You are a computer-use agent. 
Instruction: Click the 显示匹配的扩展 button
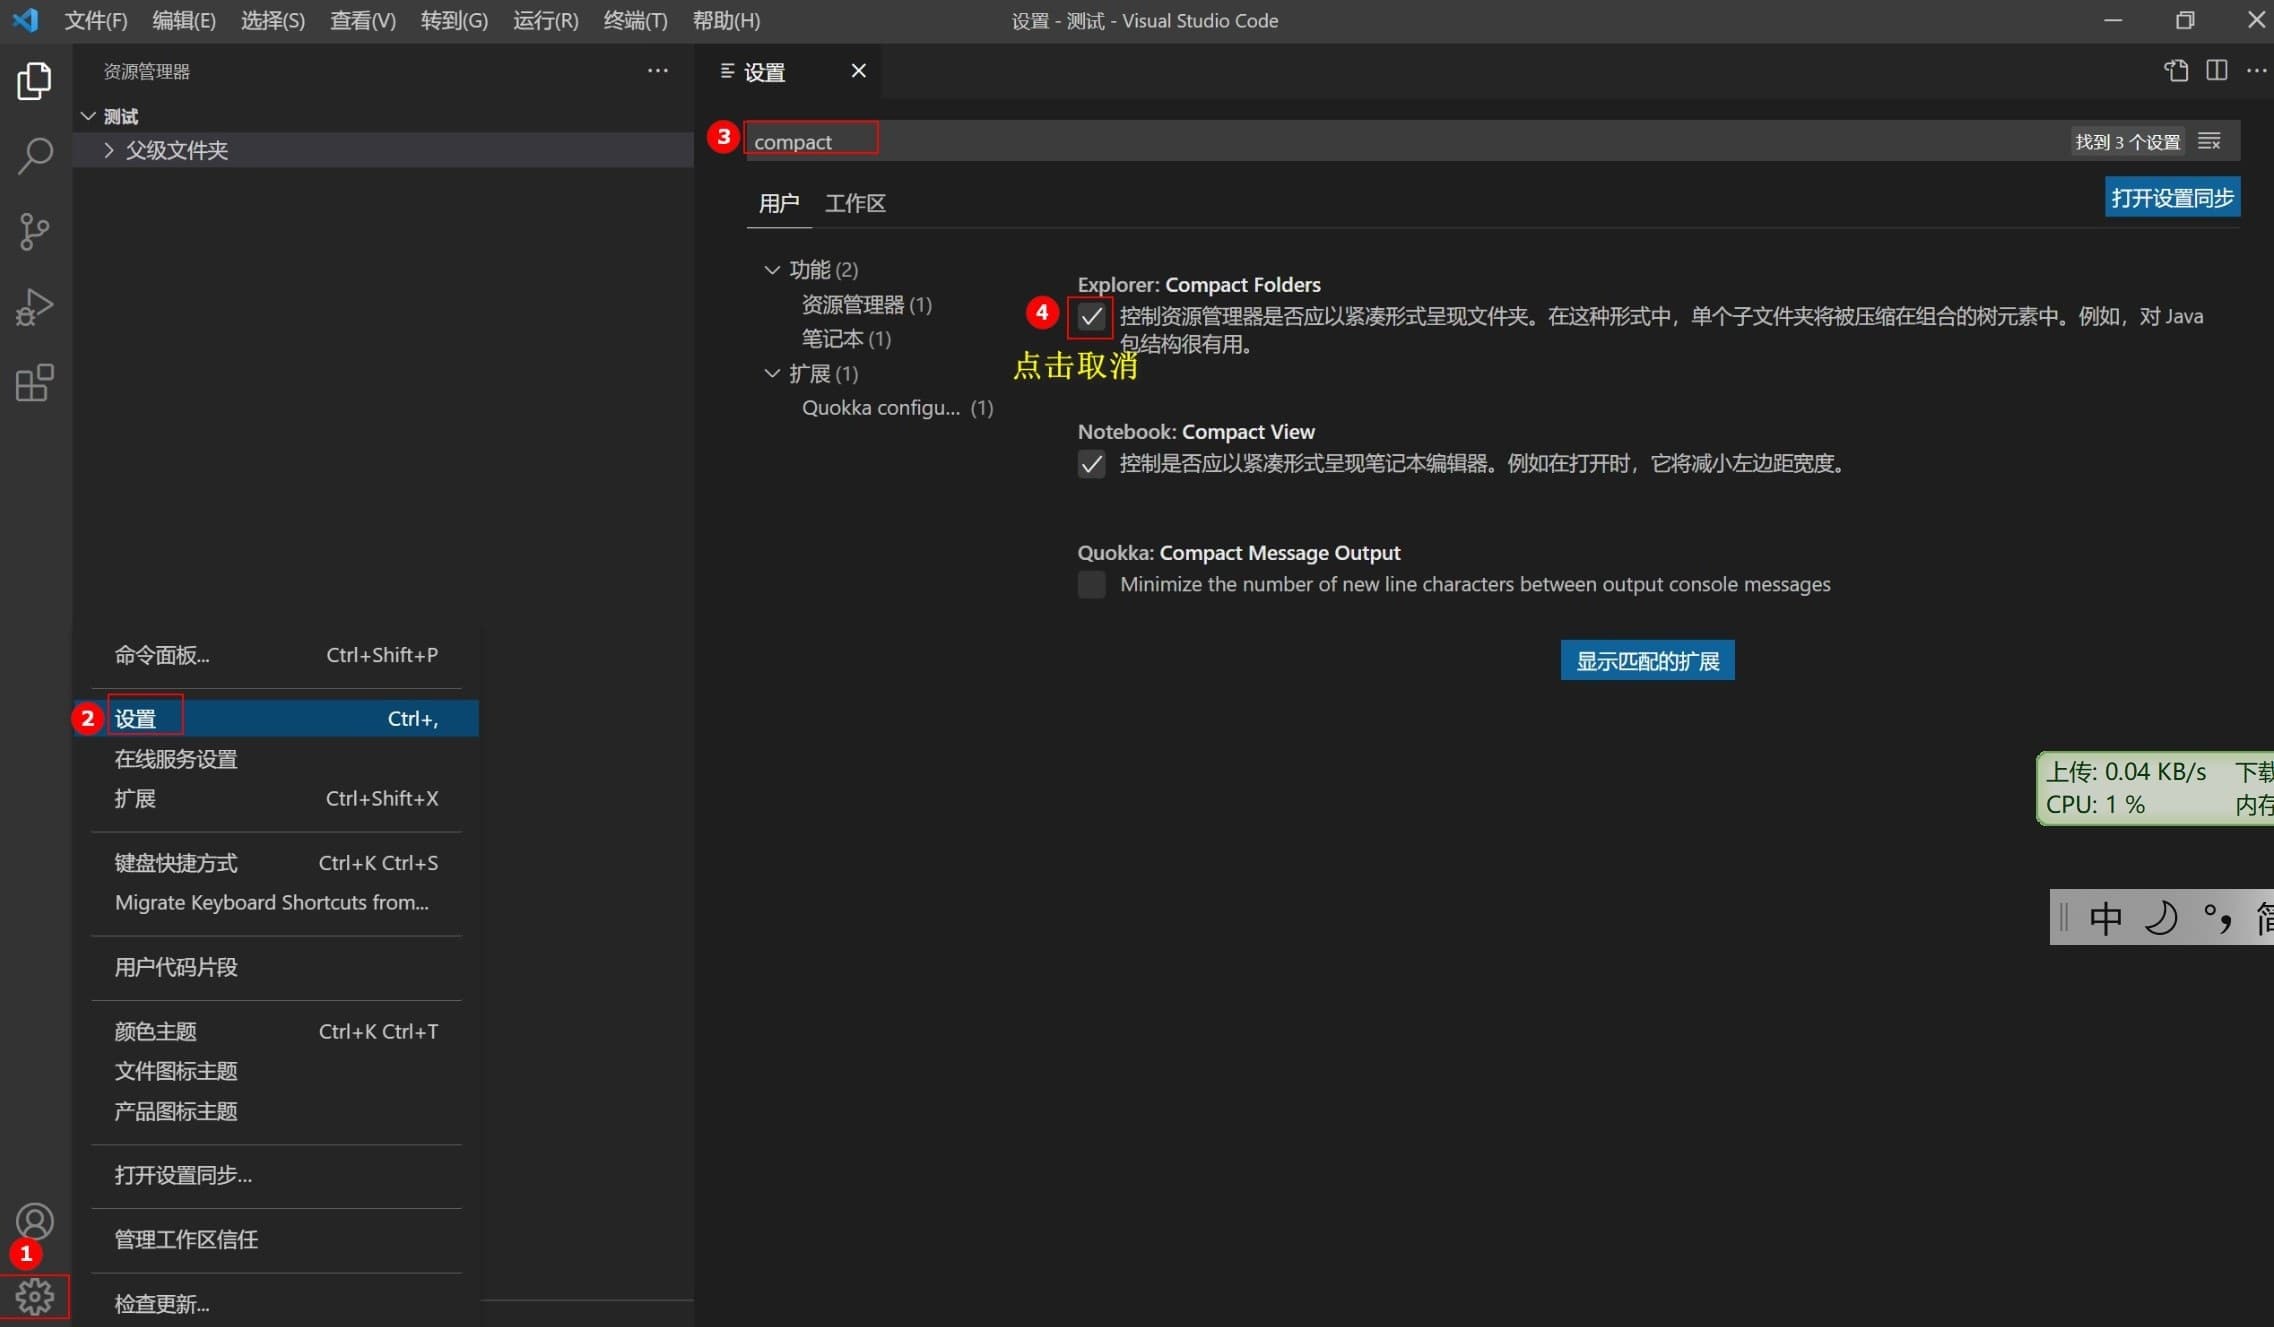(x=1647, y=661)
